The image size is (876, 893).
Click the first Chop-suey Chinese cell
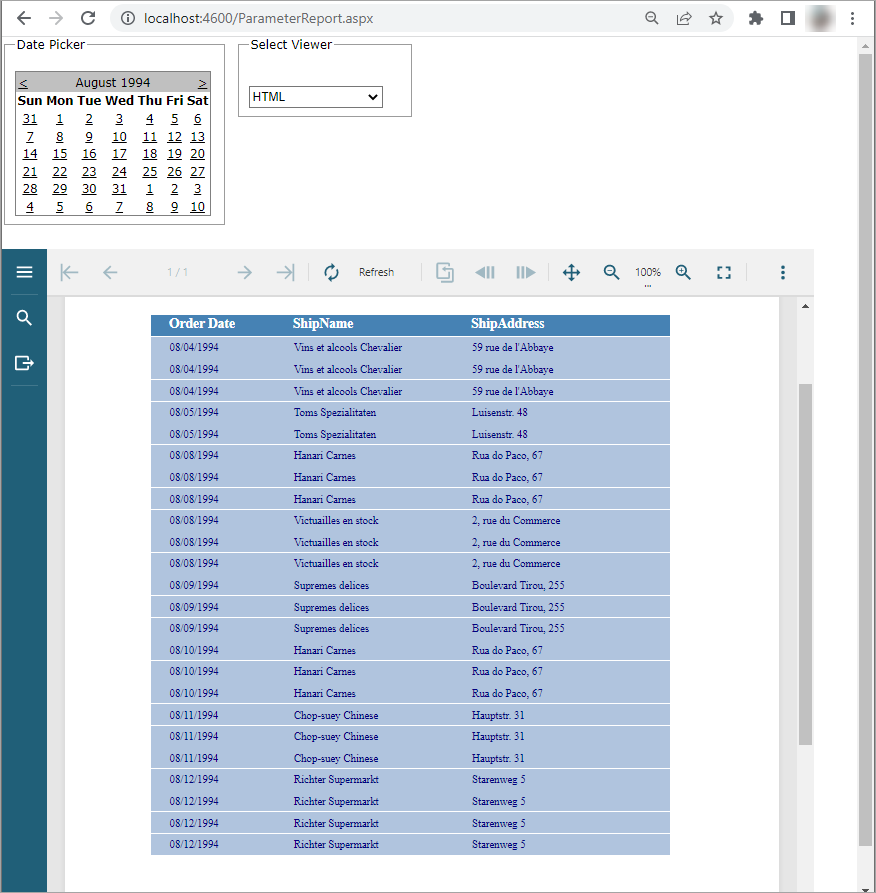[x=336, y=715]
